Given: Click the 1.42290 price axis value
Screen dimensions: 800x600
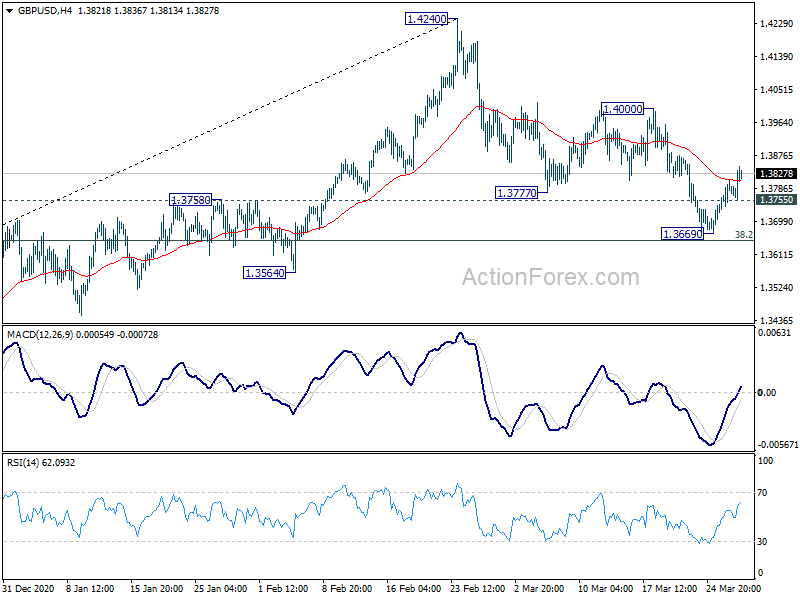Looking at the screenshot, I should [x=777, y=23].
